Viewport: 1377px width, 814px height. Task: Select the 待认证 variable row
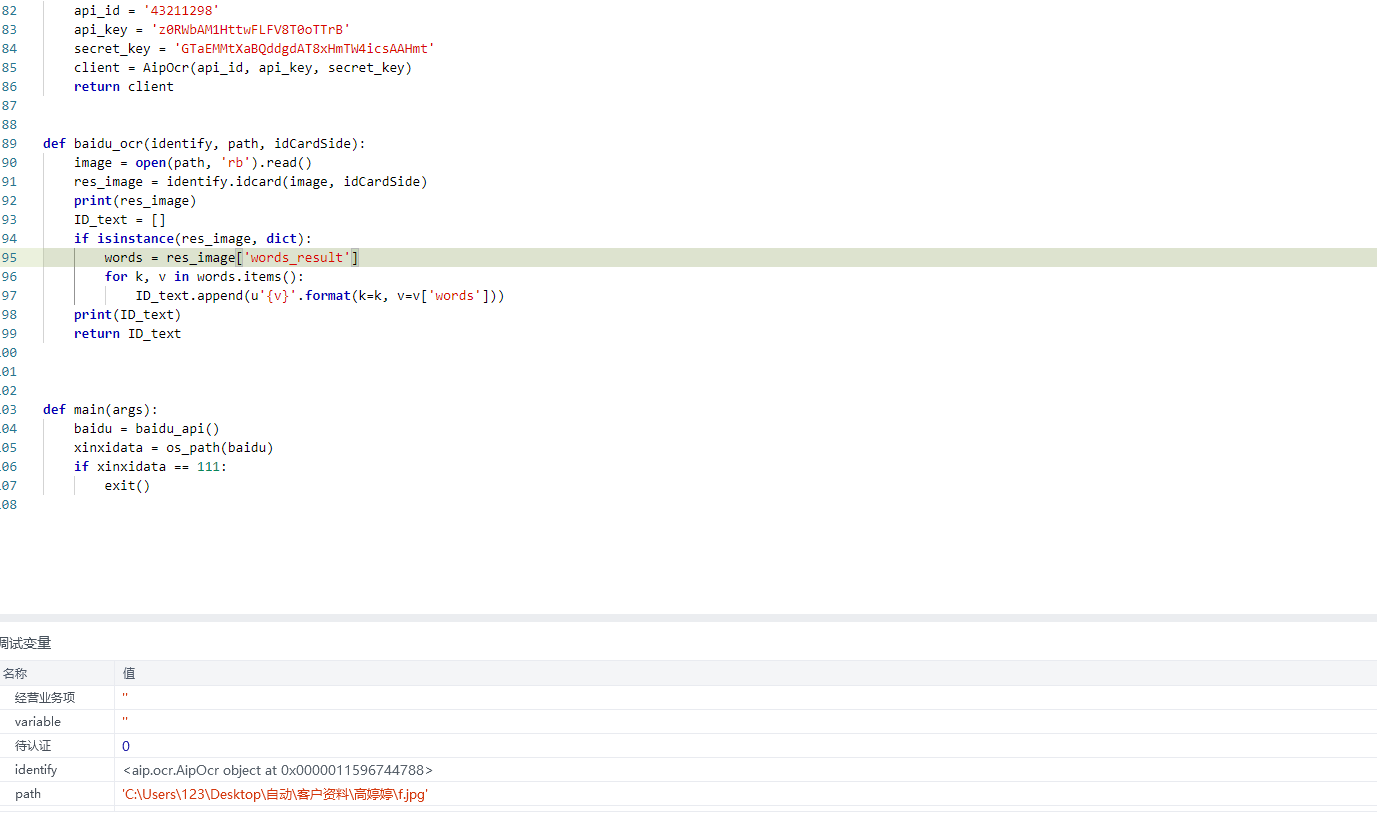pyautogui.click(x=33, y=745)
